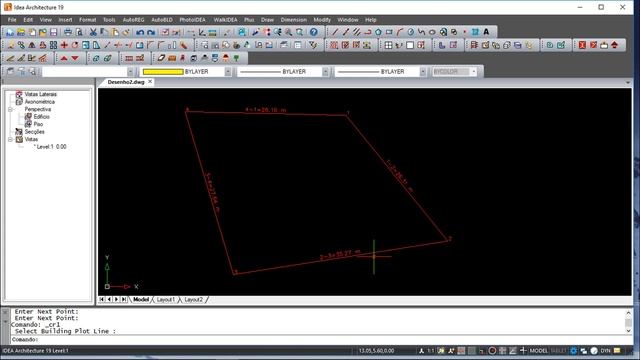
Task: Open the AutoBLD menu
Action: (162, 20)
